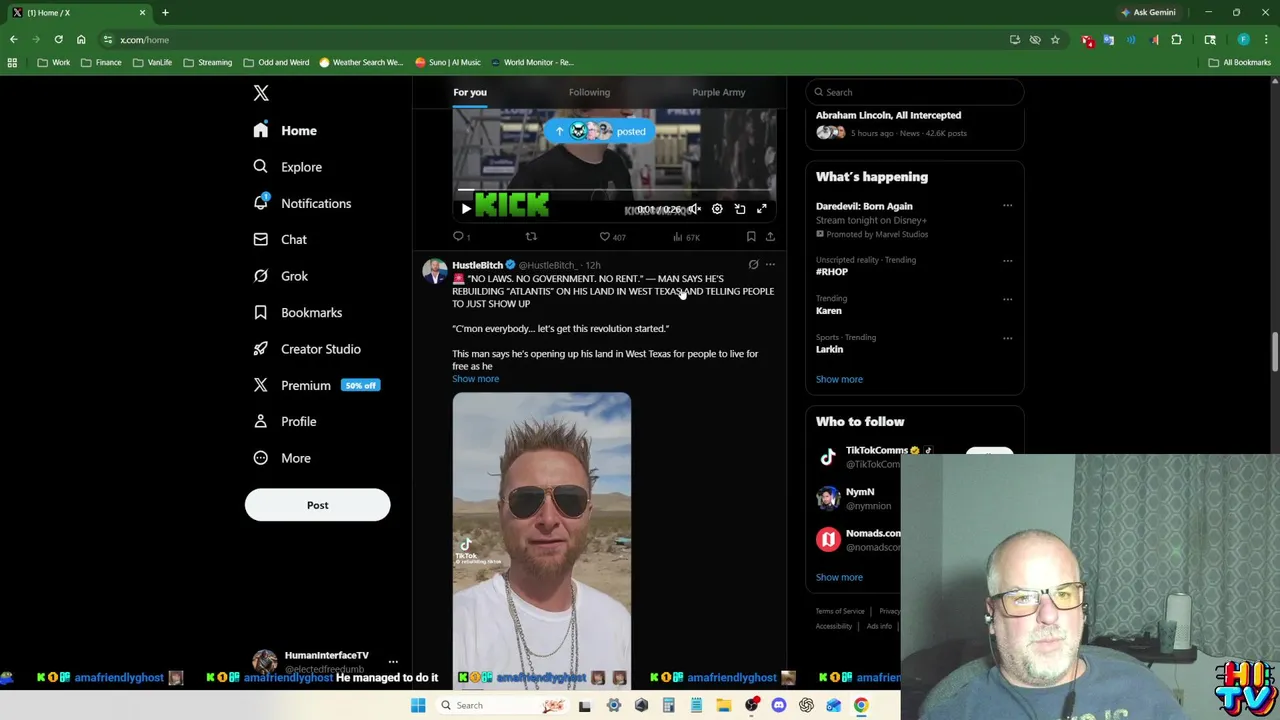Switch to the Purple Army tab

(x=719, y=92)
